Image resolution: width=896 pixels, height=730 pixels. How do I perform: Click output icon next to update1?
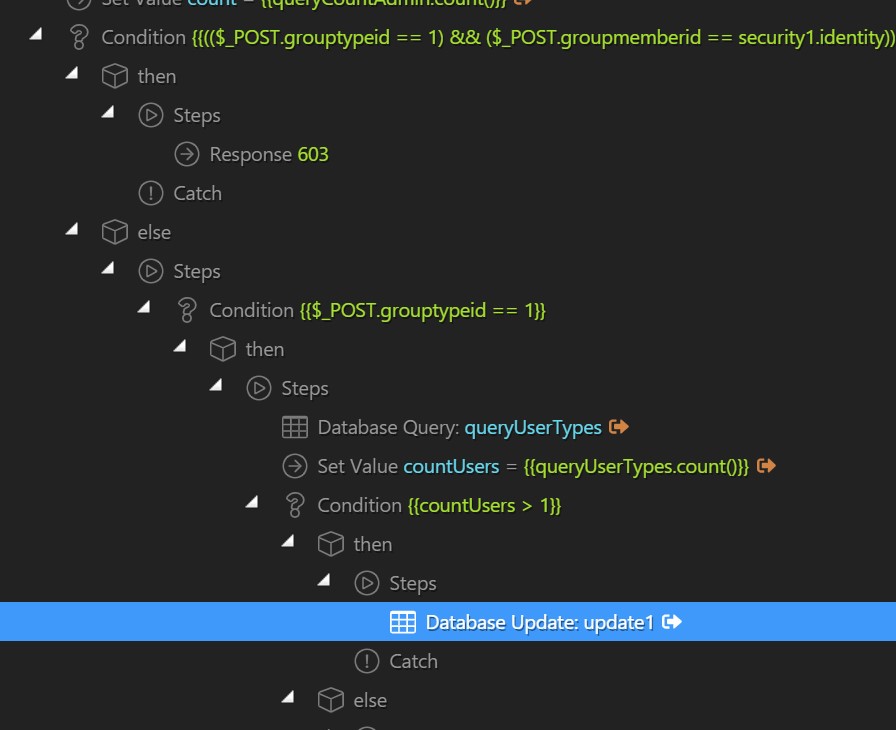coord(671,621)
